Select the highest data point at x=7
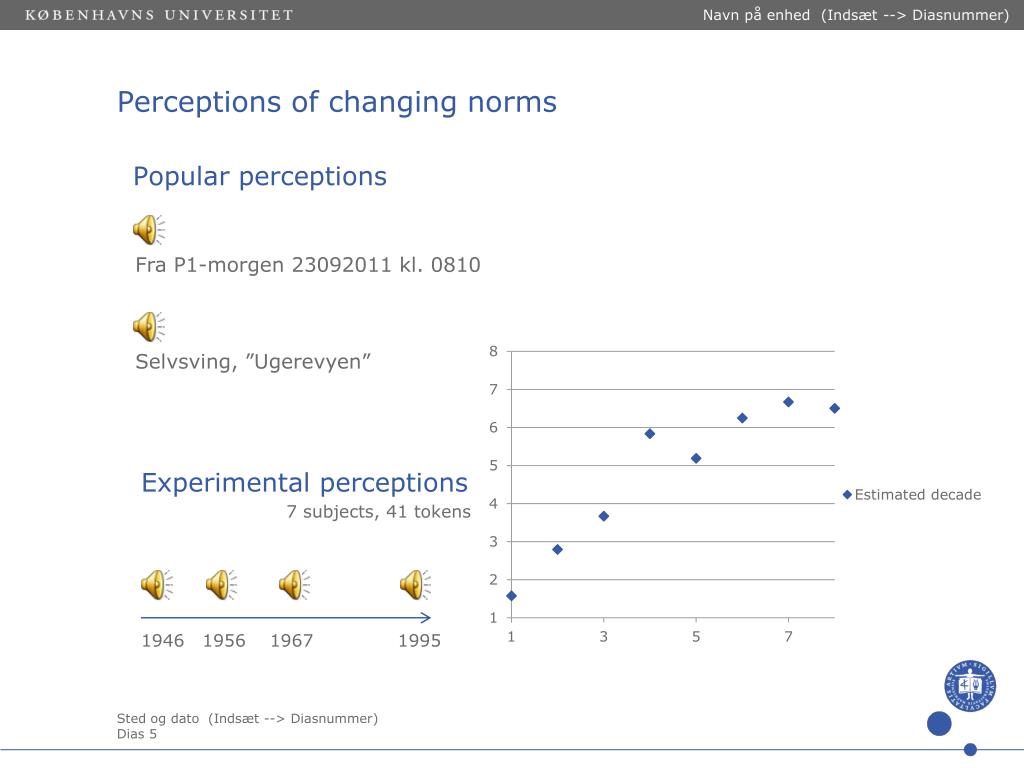The width and height of the screenshot is (1024, 768). [788, 402]
